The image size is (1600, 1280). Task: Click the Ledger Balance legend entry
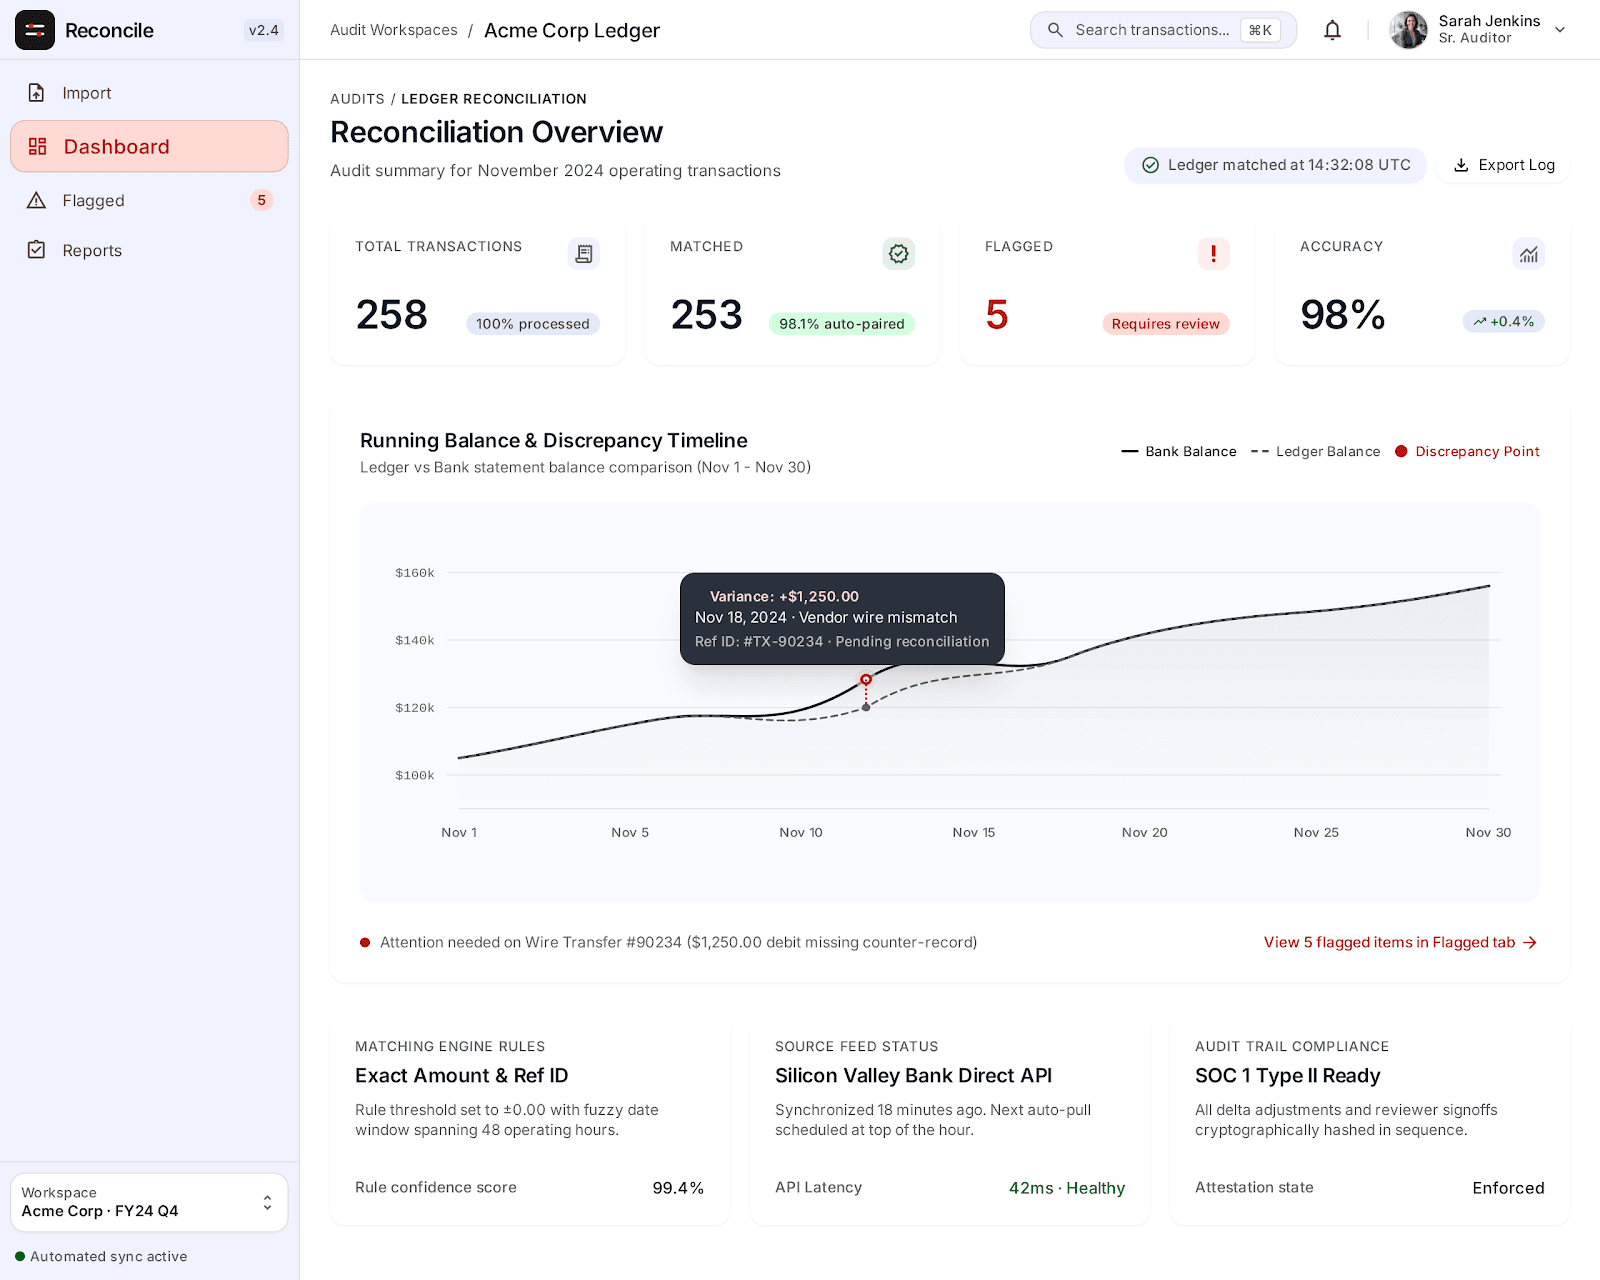pyautogui.click(x=1315, y=451)
